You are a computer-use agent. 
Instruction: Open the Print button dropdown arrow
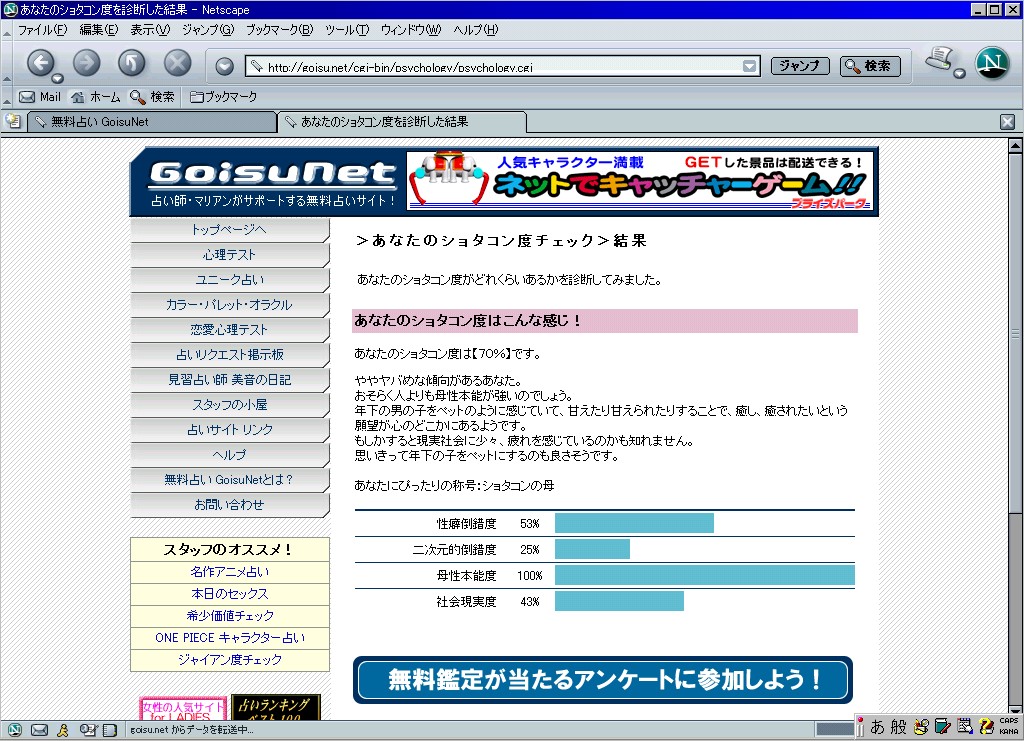point(959,74)
